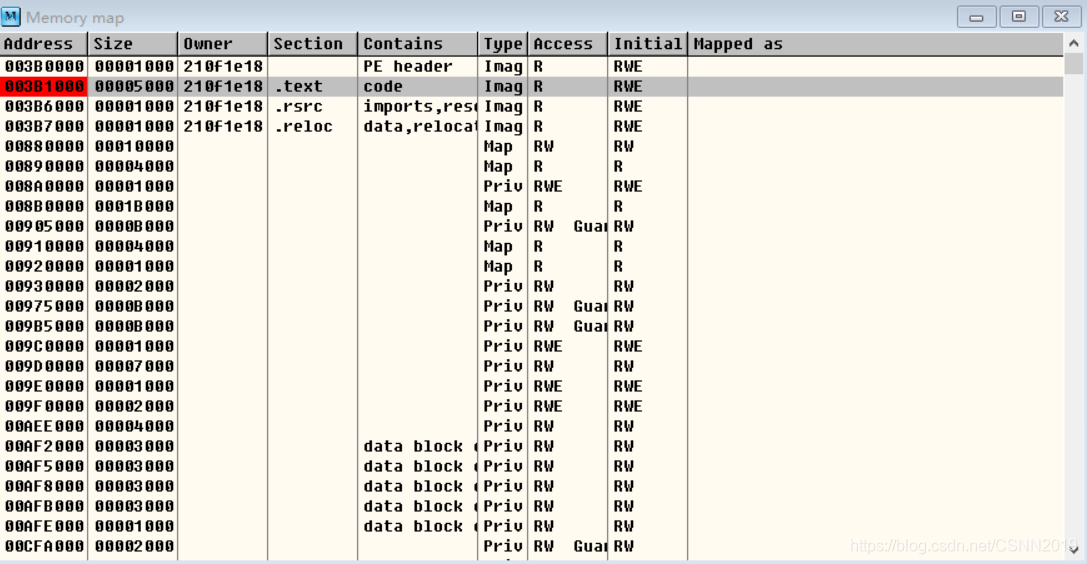The height and width of the screenshot is (564, 1087).
Task: Select the row at address 00880000
Action: (532, 147)
